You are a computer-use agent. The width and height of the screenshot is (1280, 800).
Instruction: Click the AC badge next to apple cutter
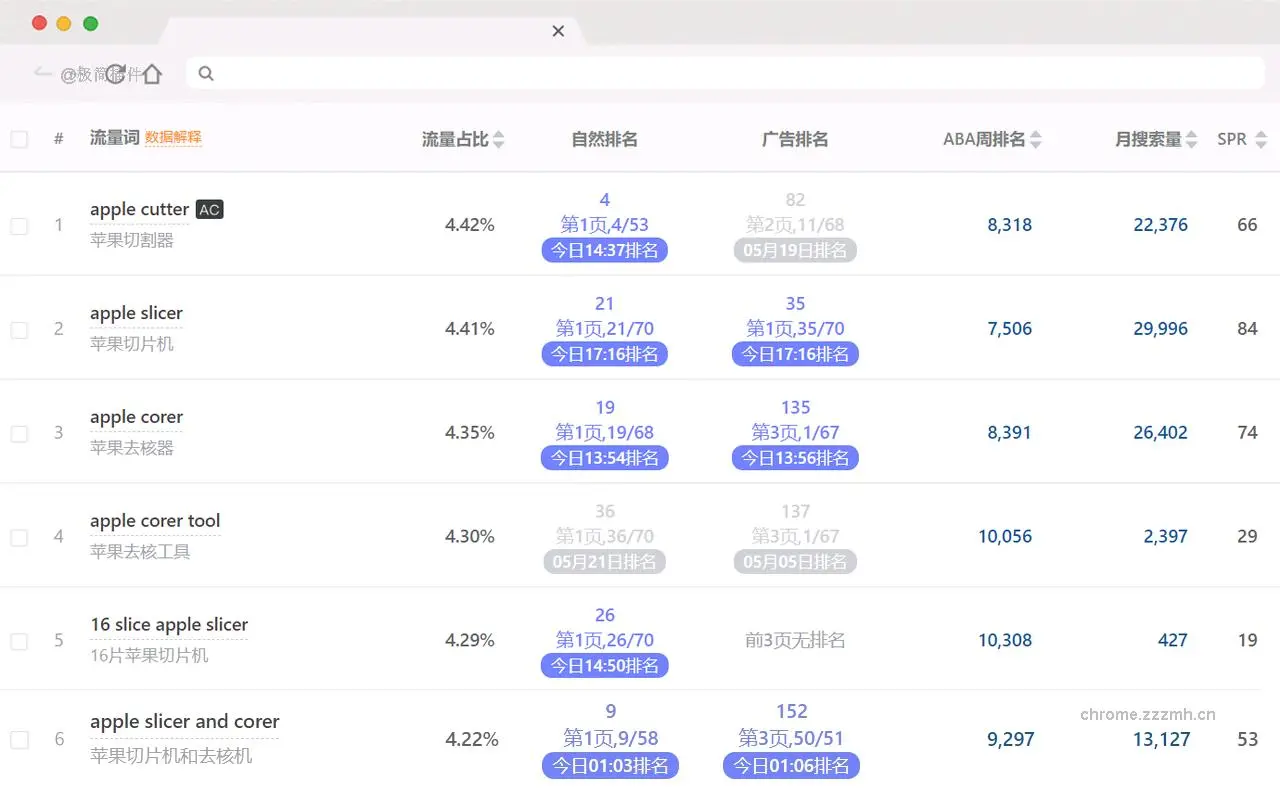coord(209,209)
